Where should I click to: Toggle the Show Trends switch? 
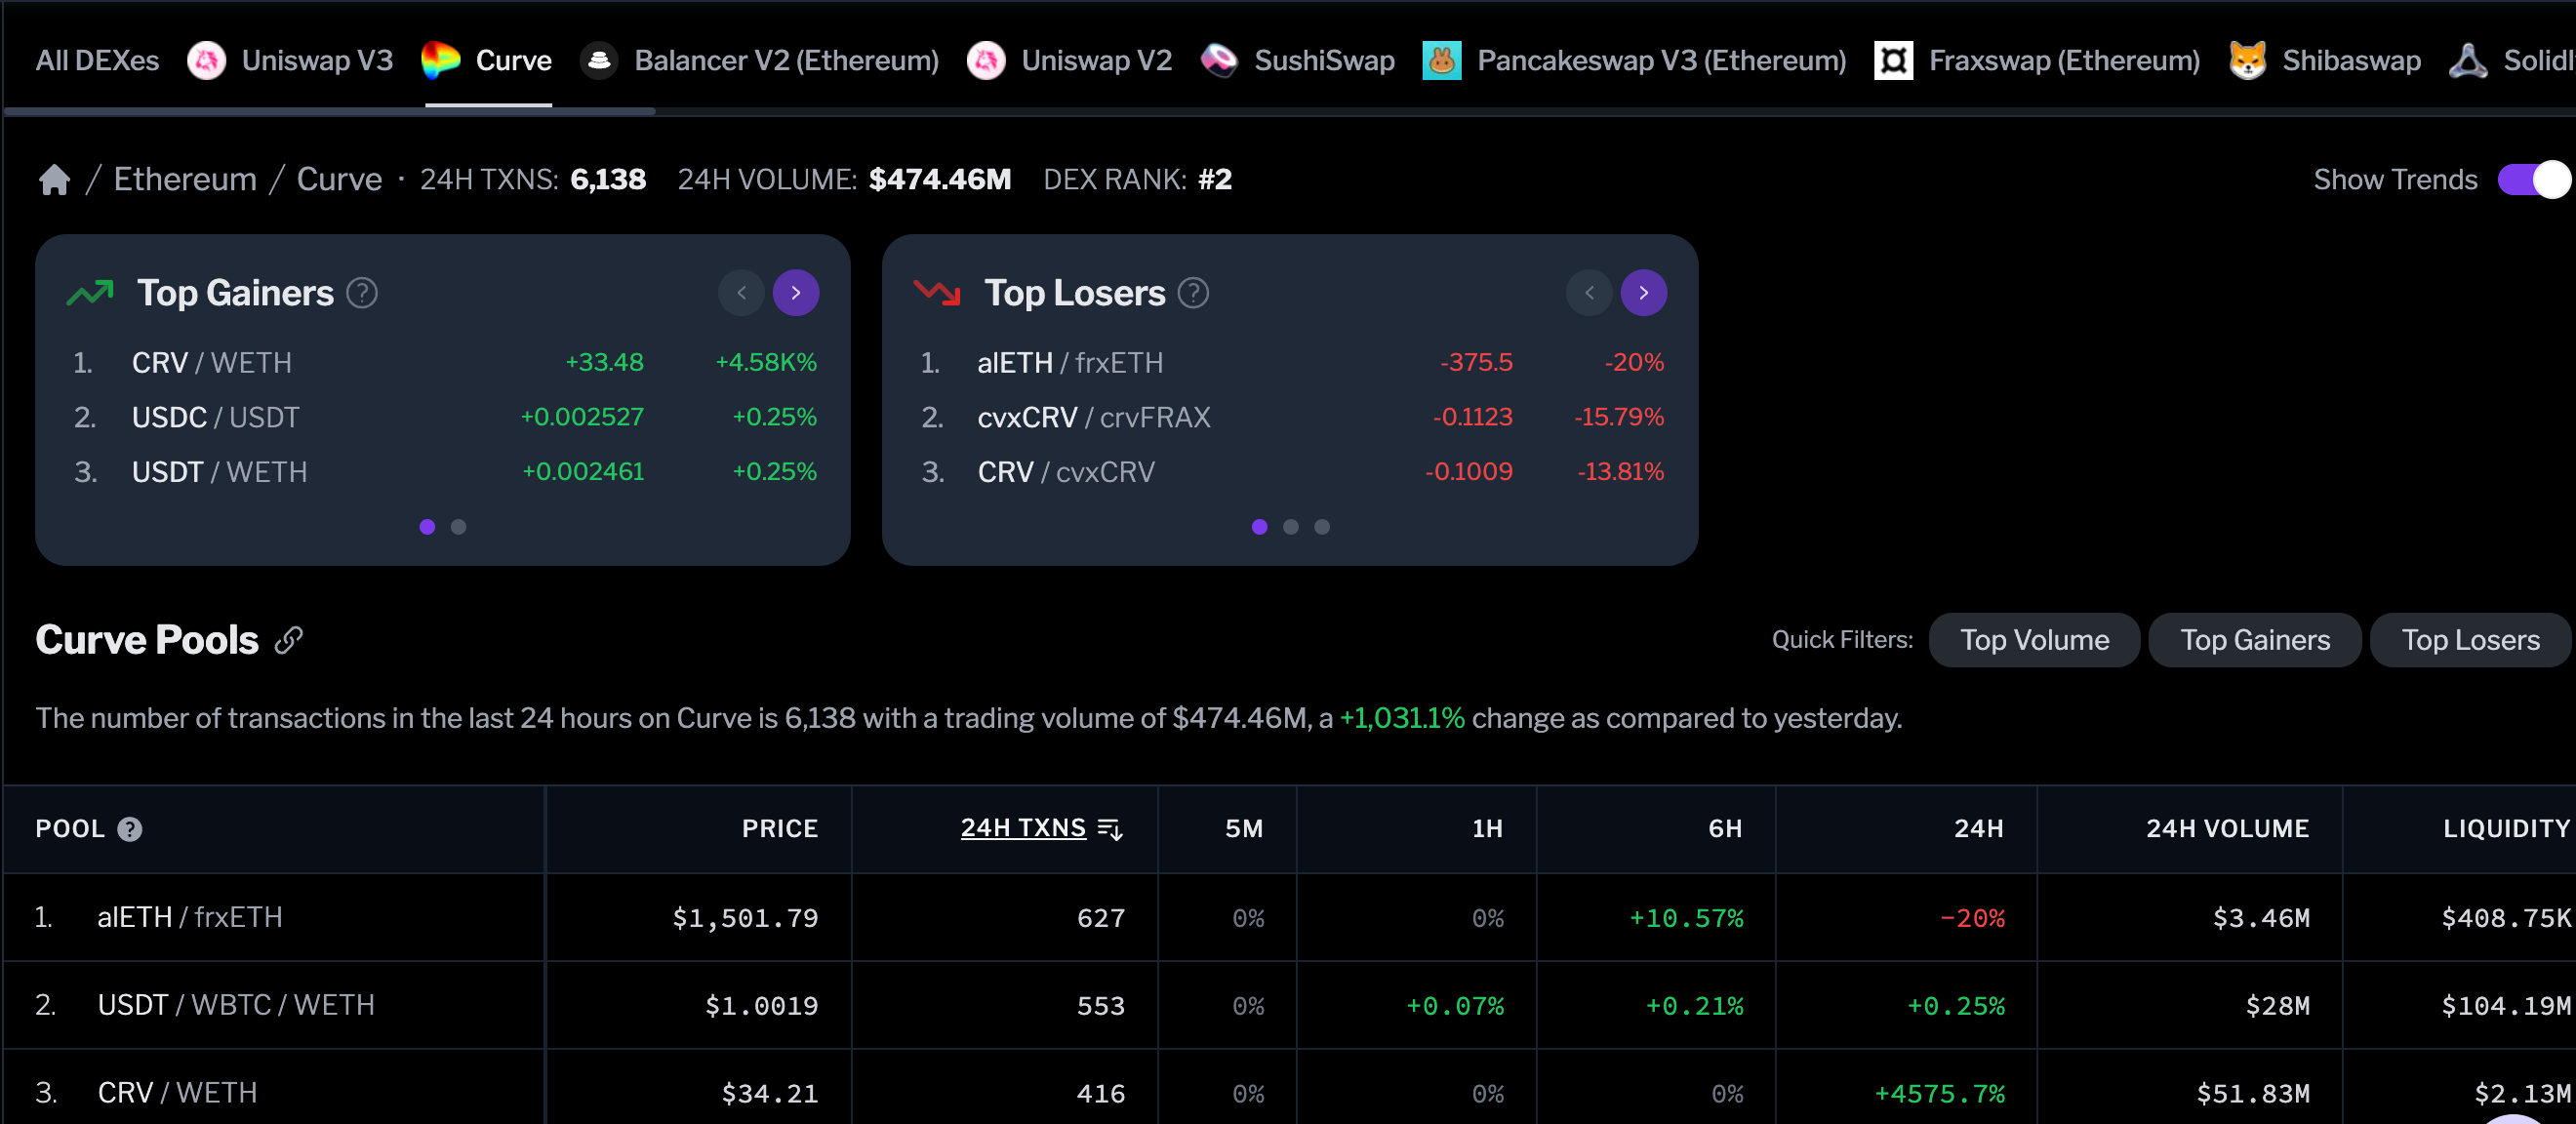click(x=2533, y=180)
